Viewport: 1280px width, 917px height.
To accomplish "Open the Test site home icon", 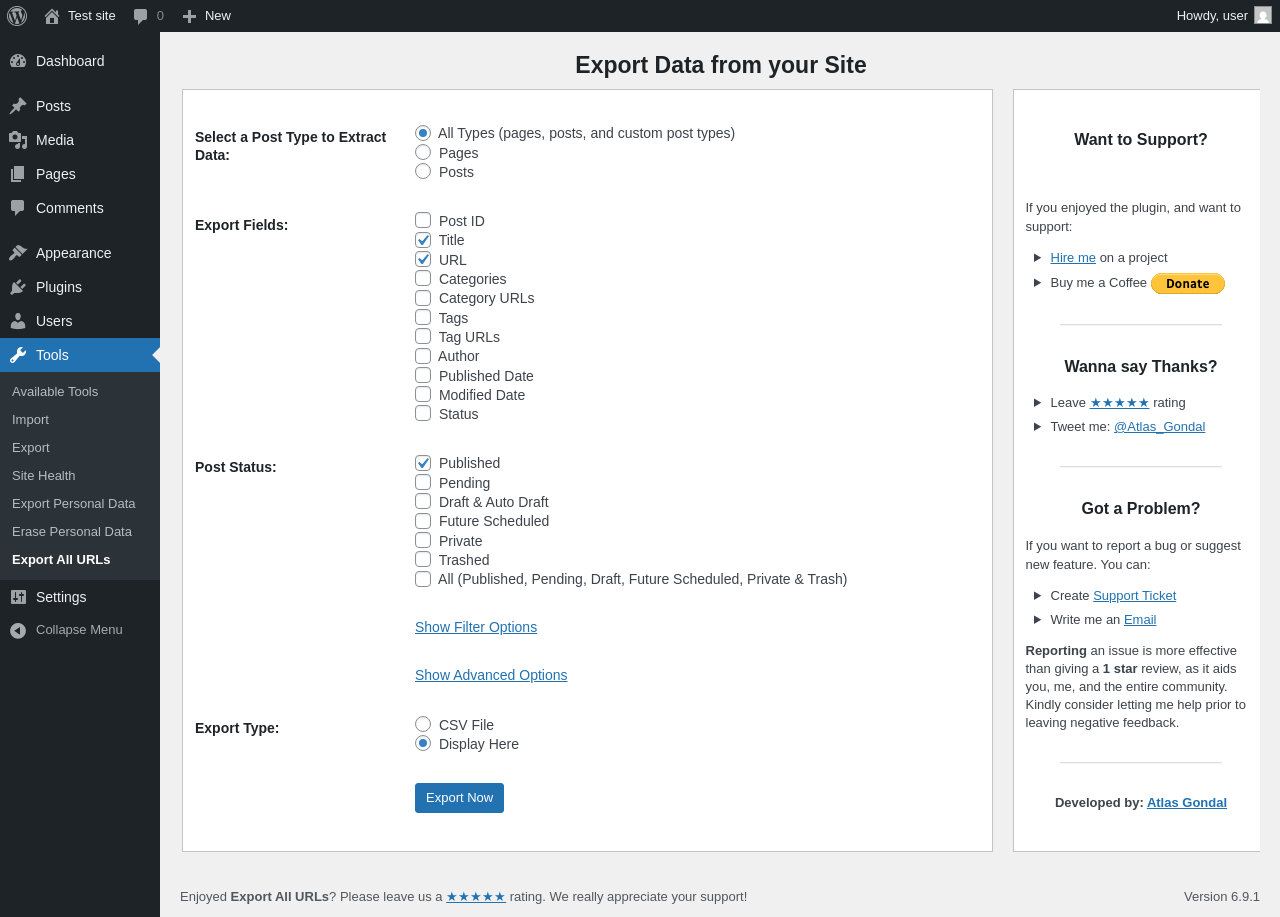I will tap(52, 16).
